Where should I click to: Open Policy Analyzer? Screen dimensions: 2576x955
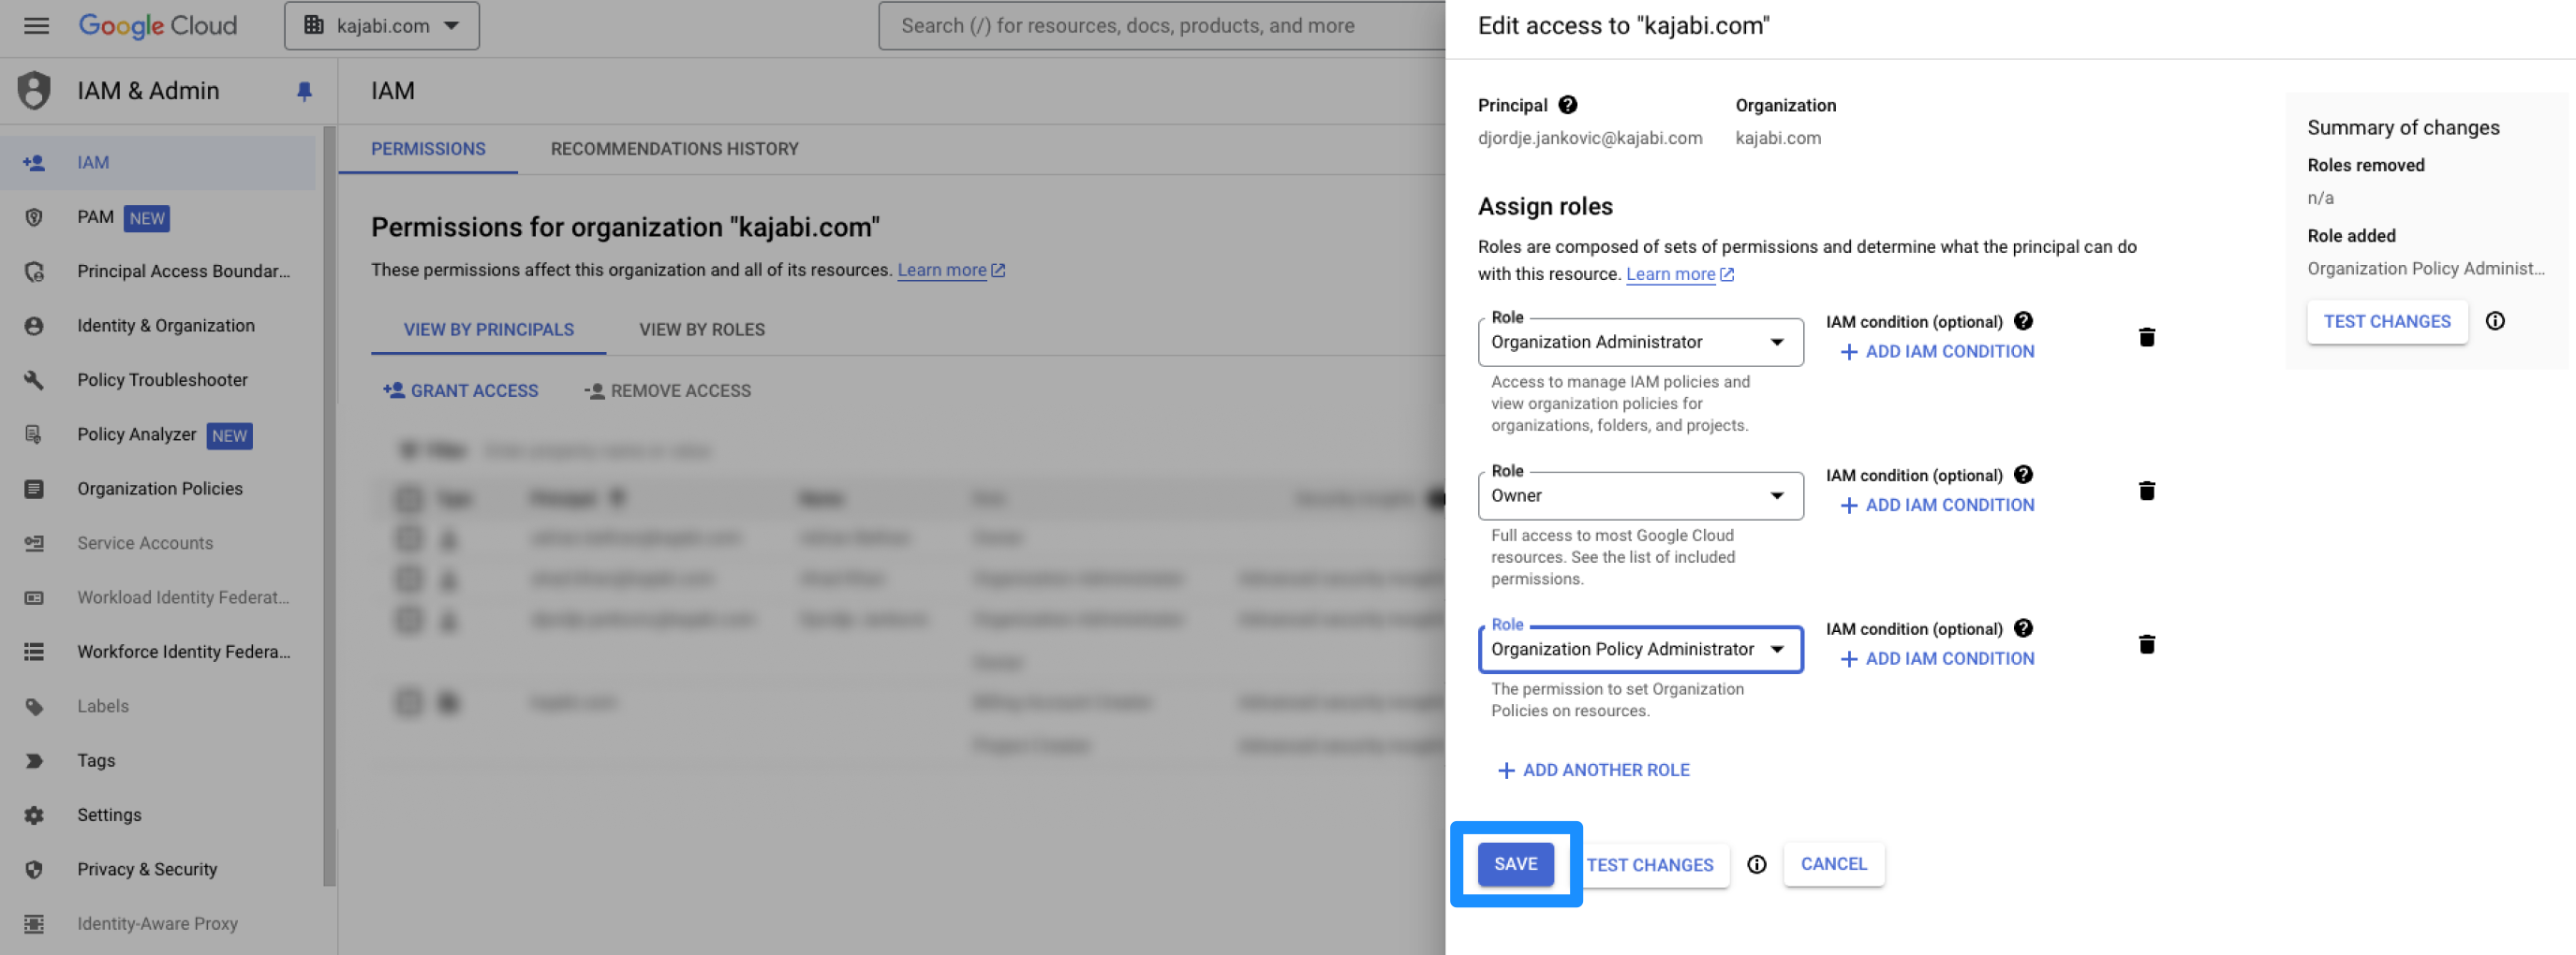tap(158, 435)
